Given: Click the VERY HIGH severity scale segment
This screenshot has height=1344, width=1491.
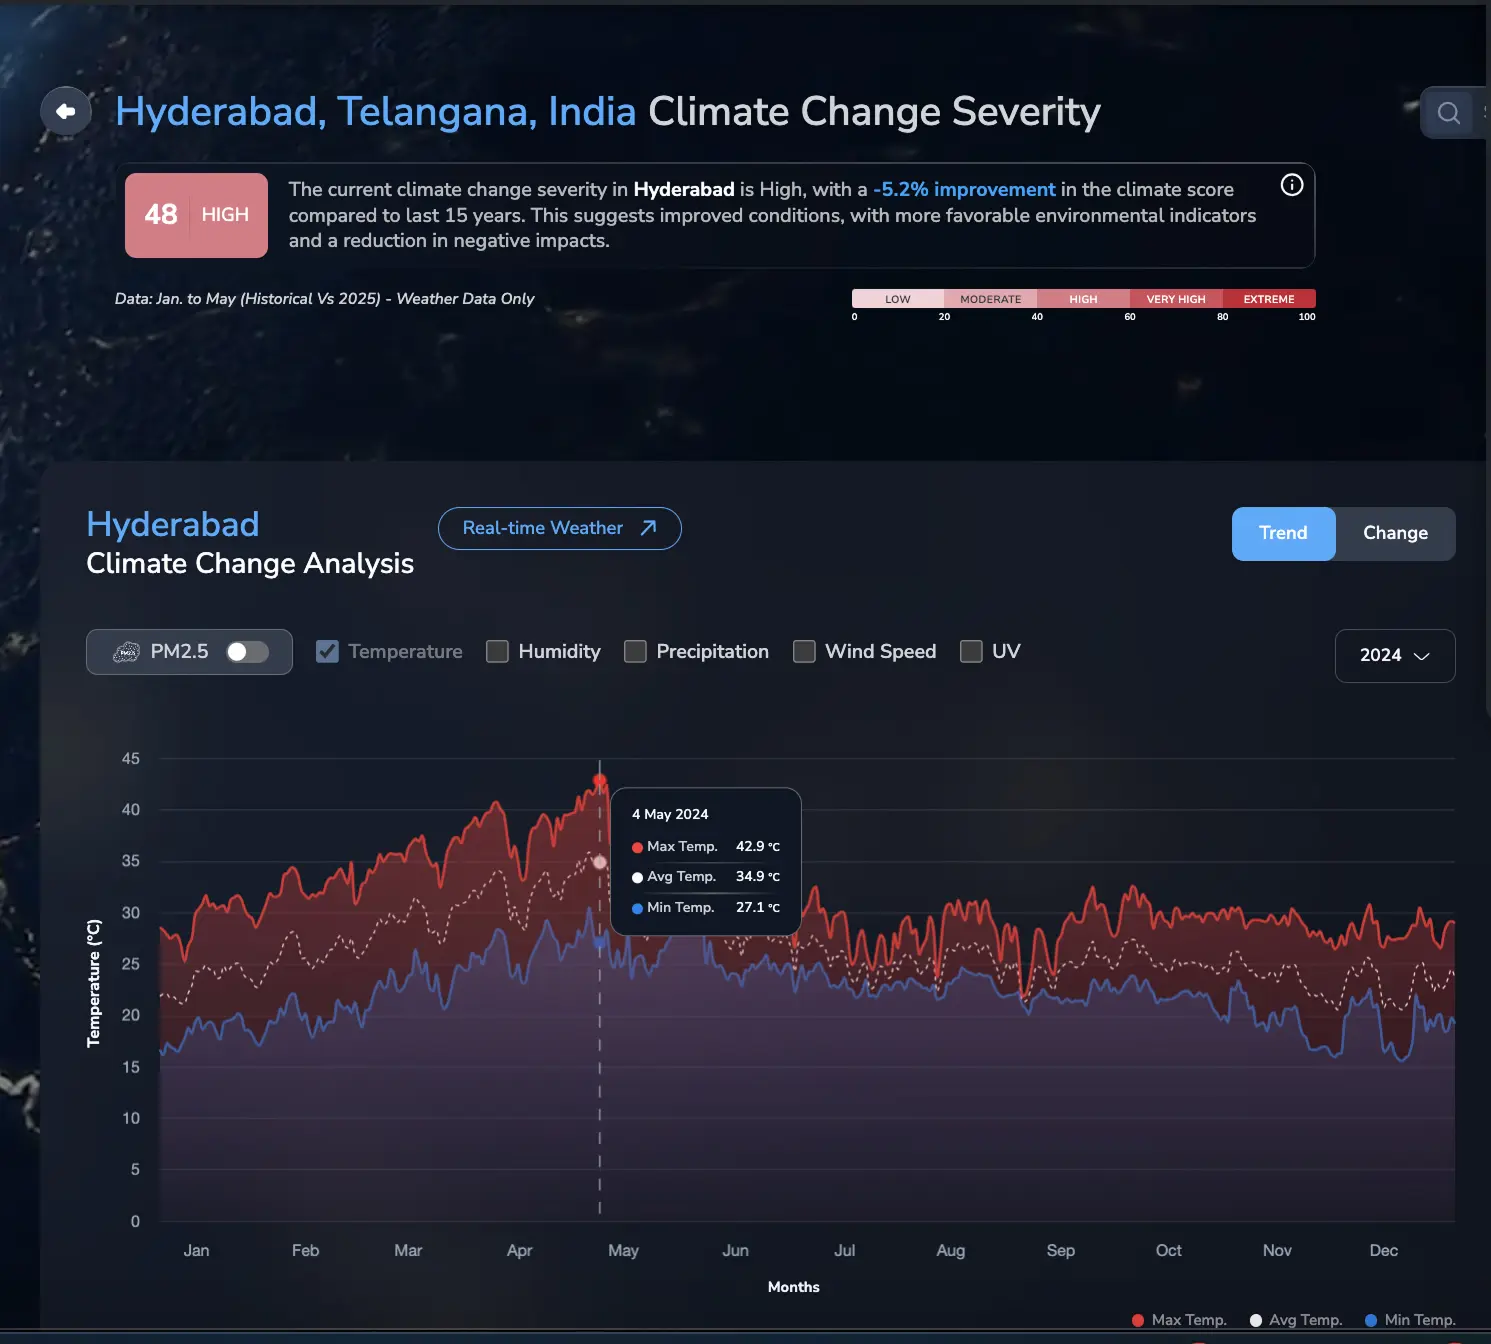Looking at the screenshot, I should 1176,299.
